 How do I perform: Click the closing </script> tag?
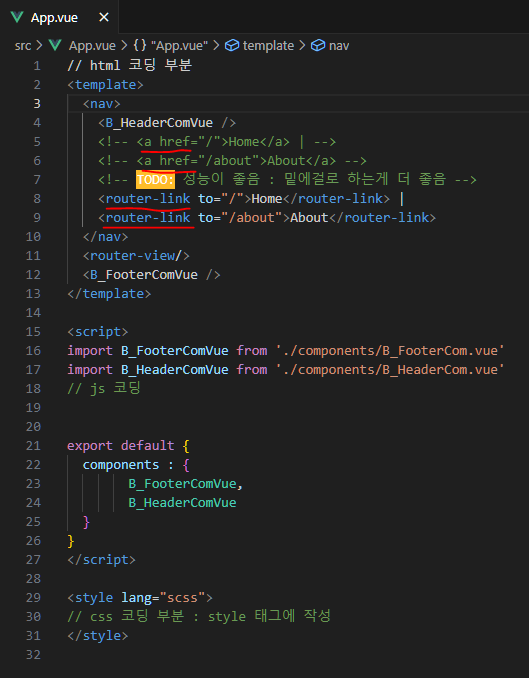tap(102, 560)
